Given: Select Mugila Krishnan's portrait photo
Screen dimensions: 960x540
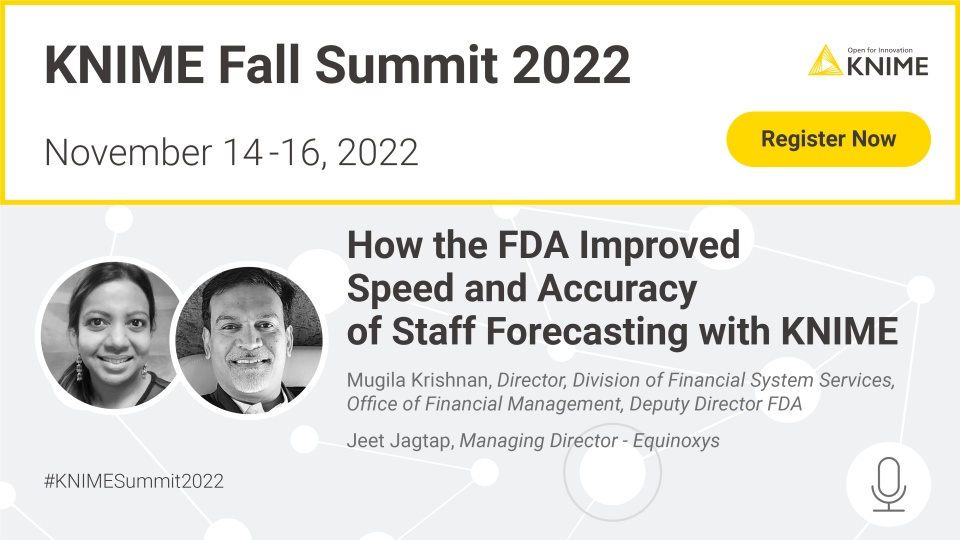Looking at the screenshot, I should [x=112, y=335].
